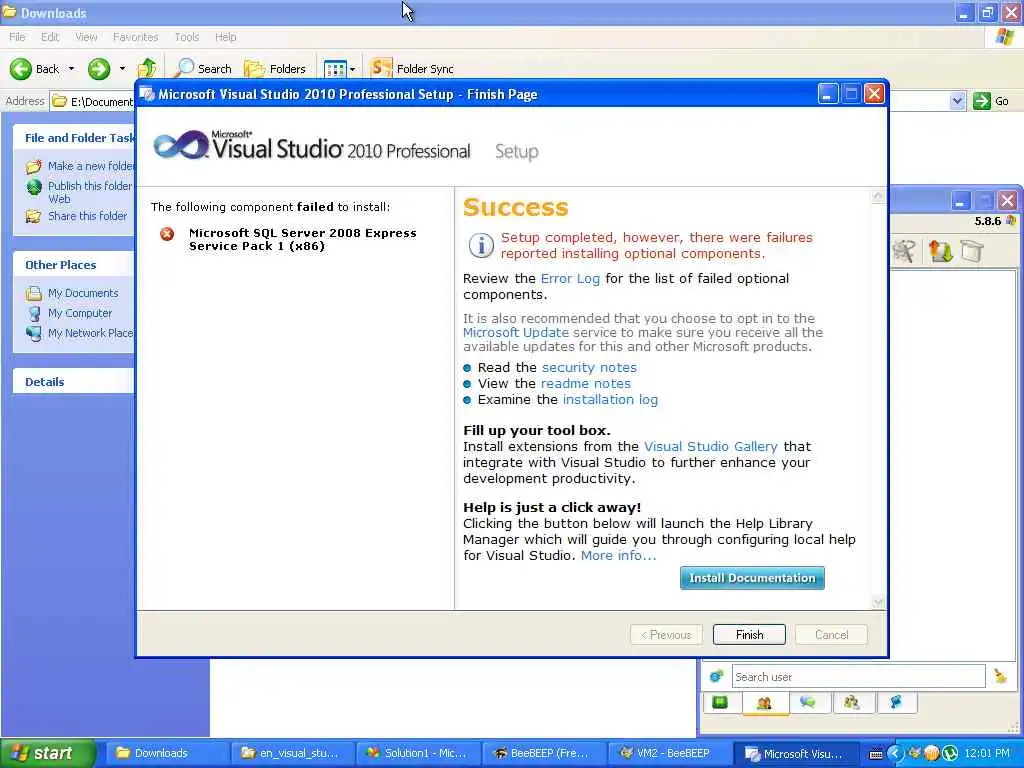The height and width of the screenshot is (768, 1024).
Task: Click the blue information icon under Success
Action: pos(481,246)
